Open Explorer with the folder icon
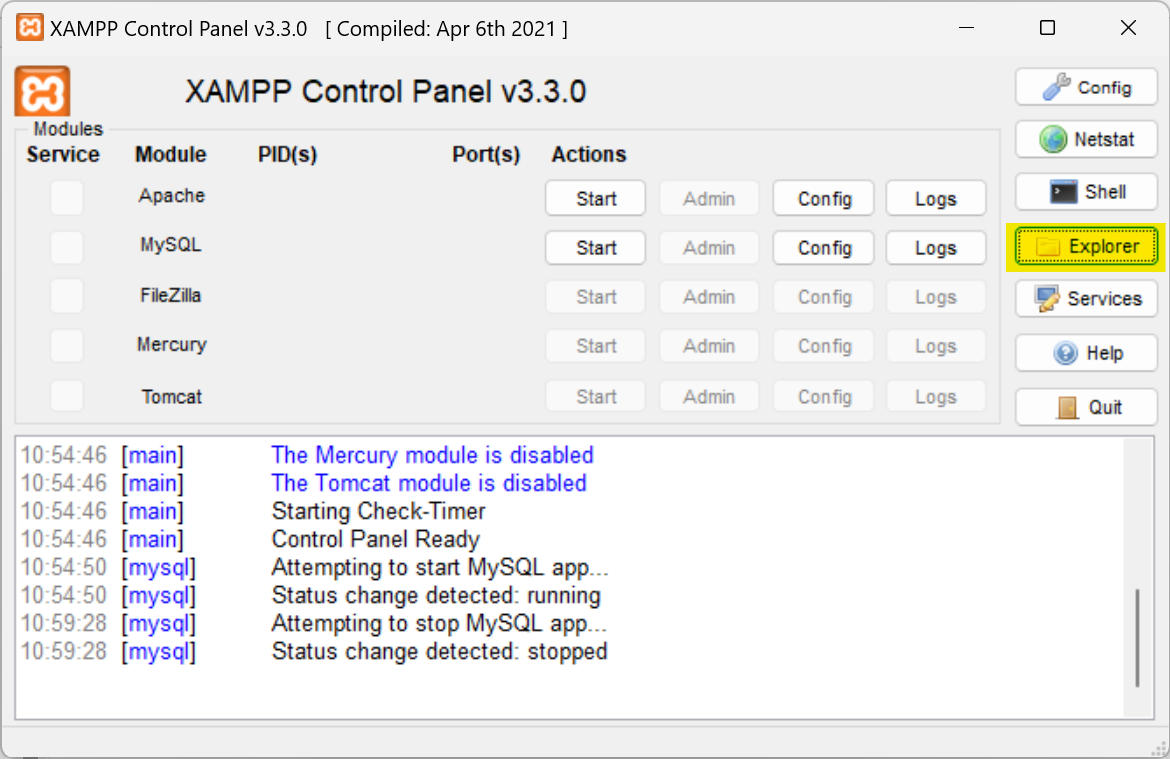 point(1086,246)
